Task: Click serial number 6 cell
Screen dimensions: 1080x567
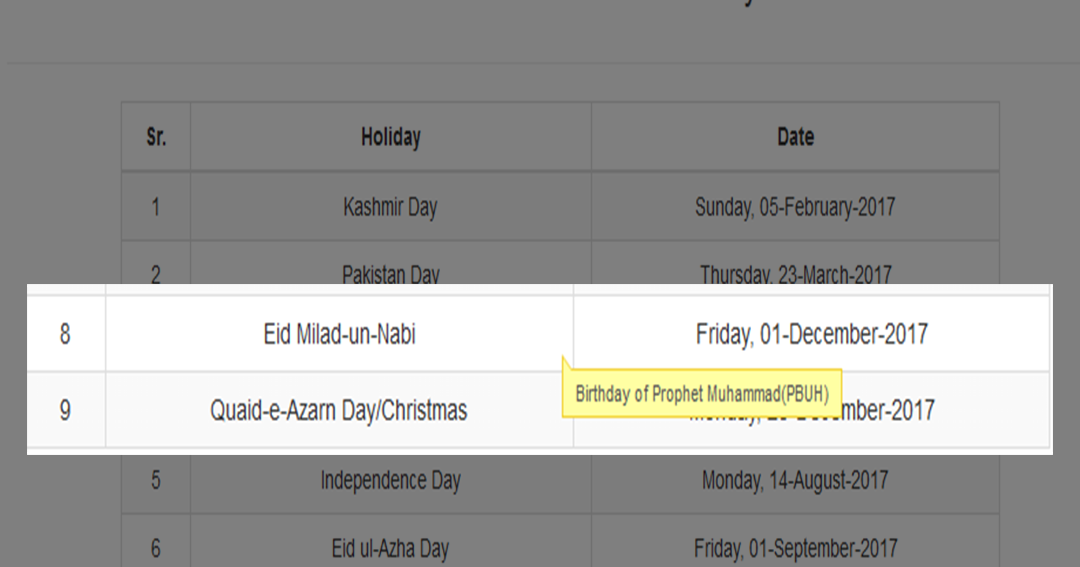Action: (x=156, y=548)
